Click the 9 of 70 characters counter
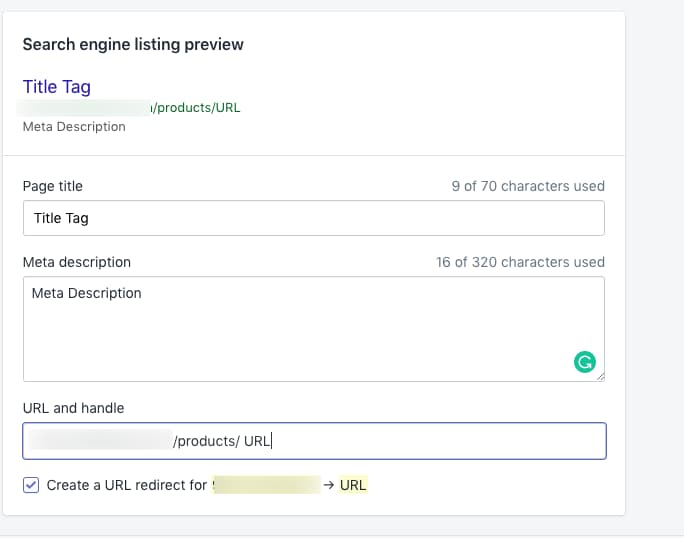 coord(528,186)
